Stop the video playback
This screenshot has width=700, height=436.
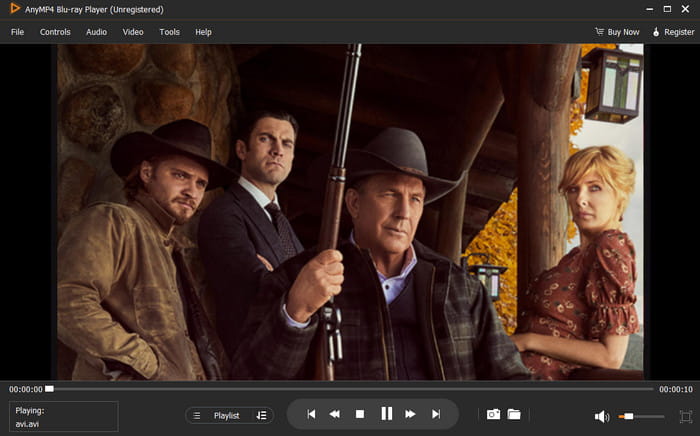[x=360, y=414]
